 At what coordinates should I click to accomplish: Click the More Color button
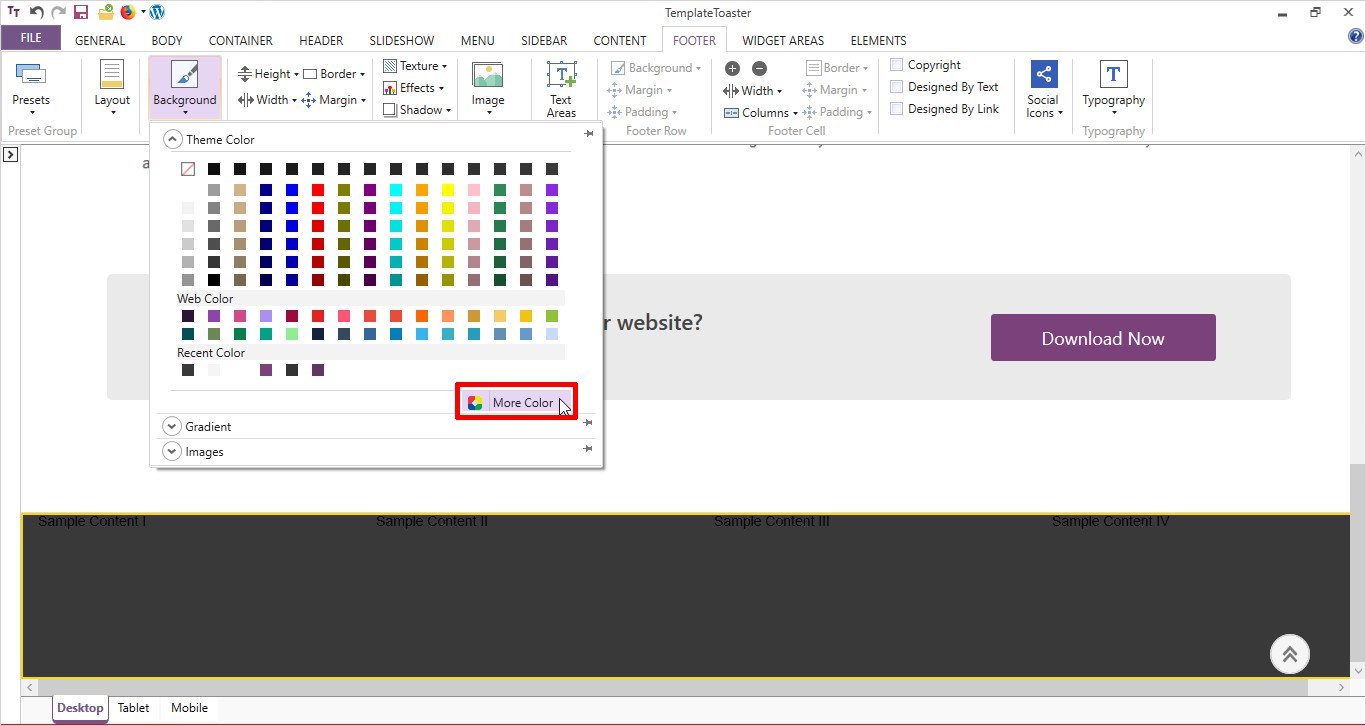point(516,402)
